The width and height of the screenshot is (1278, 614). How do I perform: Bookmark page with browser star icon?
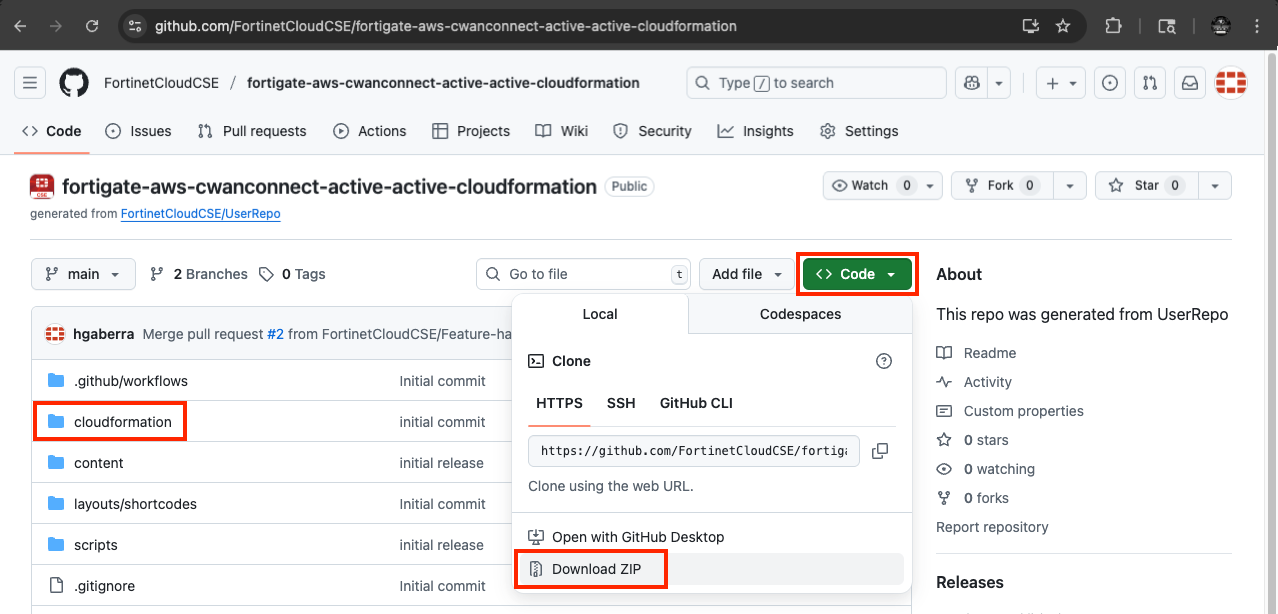(x=1063, y=26)
